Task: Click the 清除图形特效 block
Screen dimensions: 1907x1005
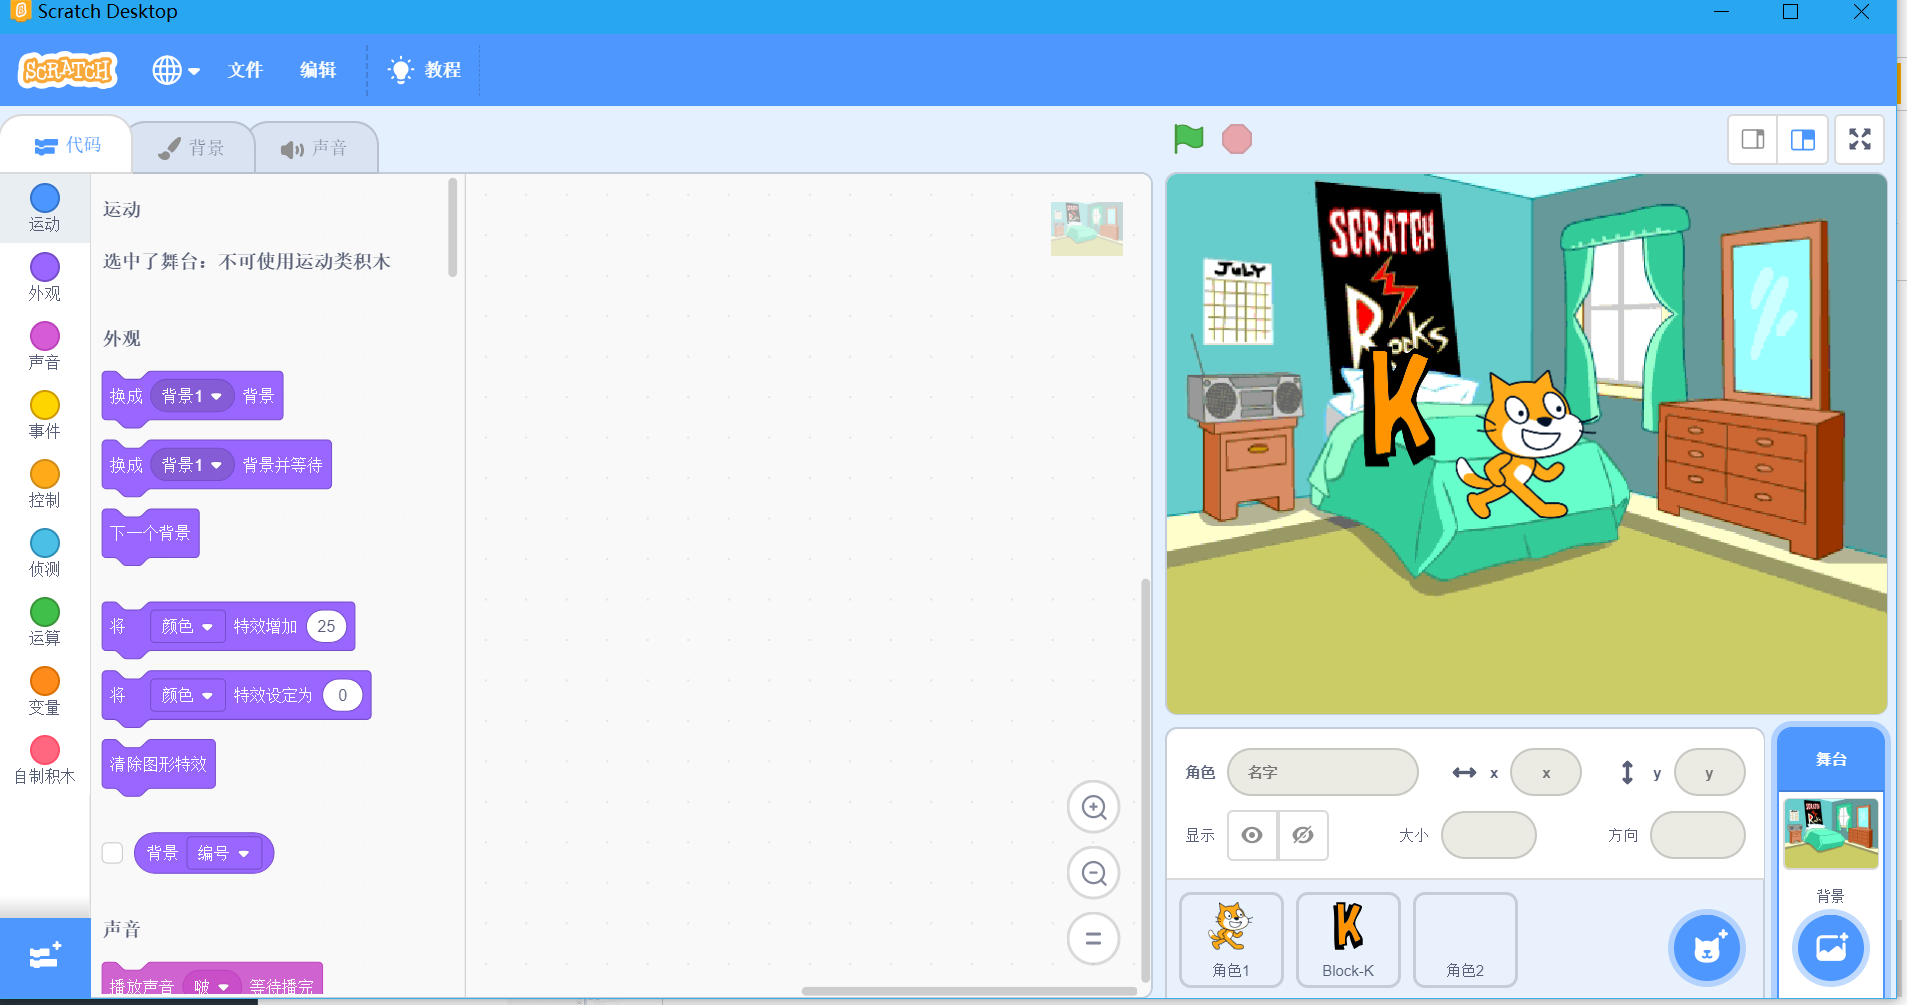Action: pos(158,765)
